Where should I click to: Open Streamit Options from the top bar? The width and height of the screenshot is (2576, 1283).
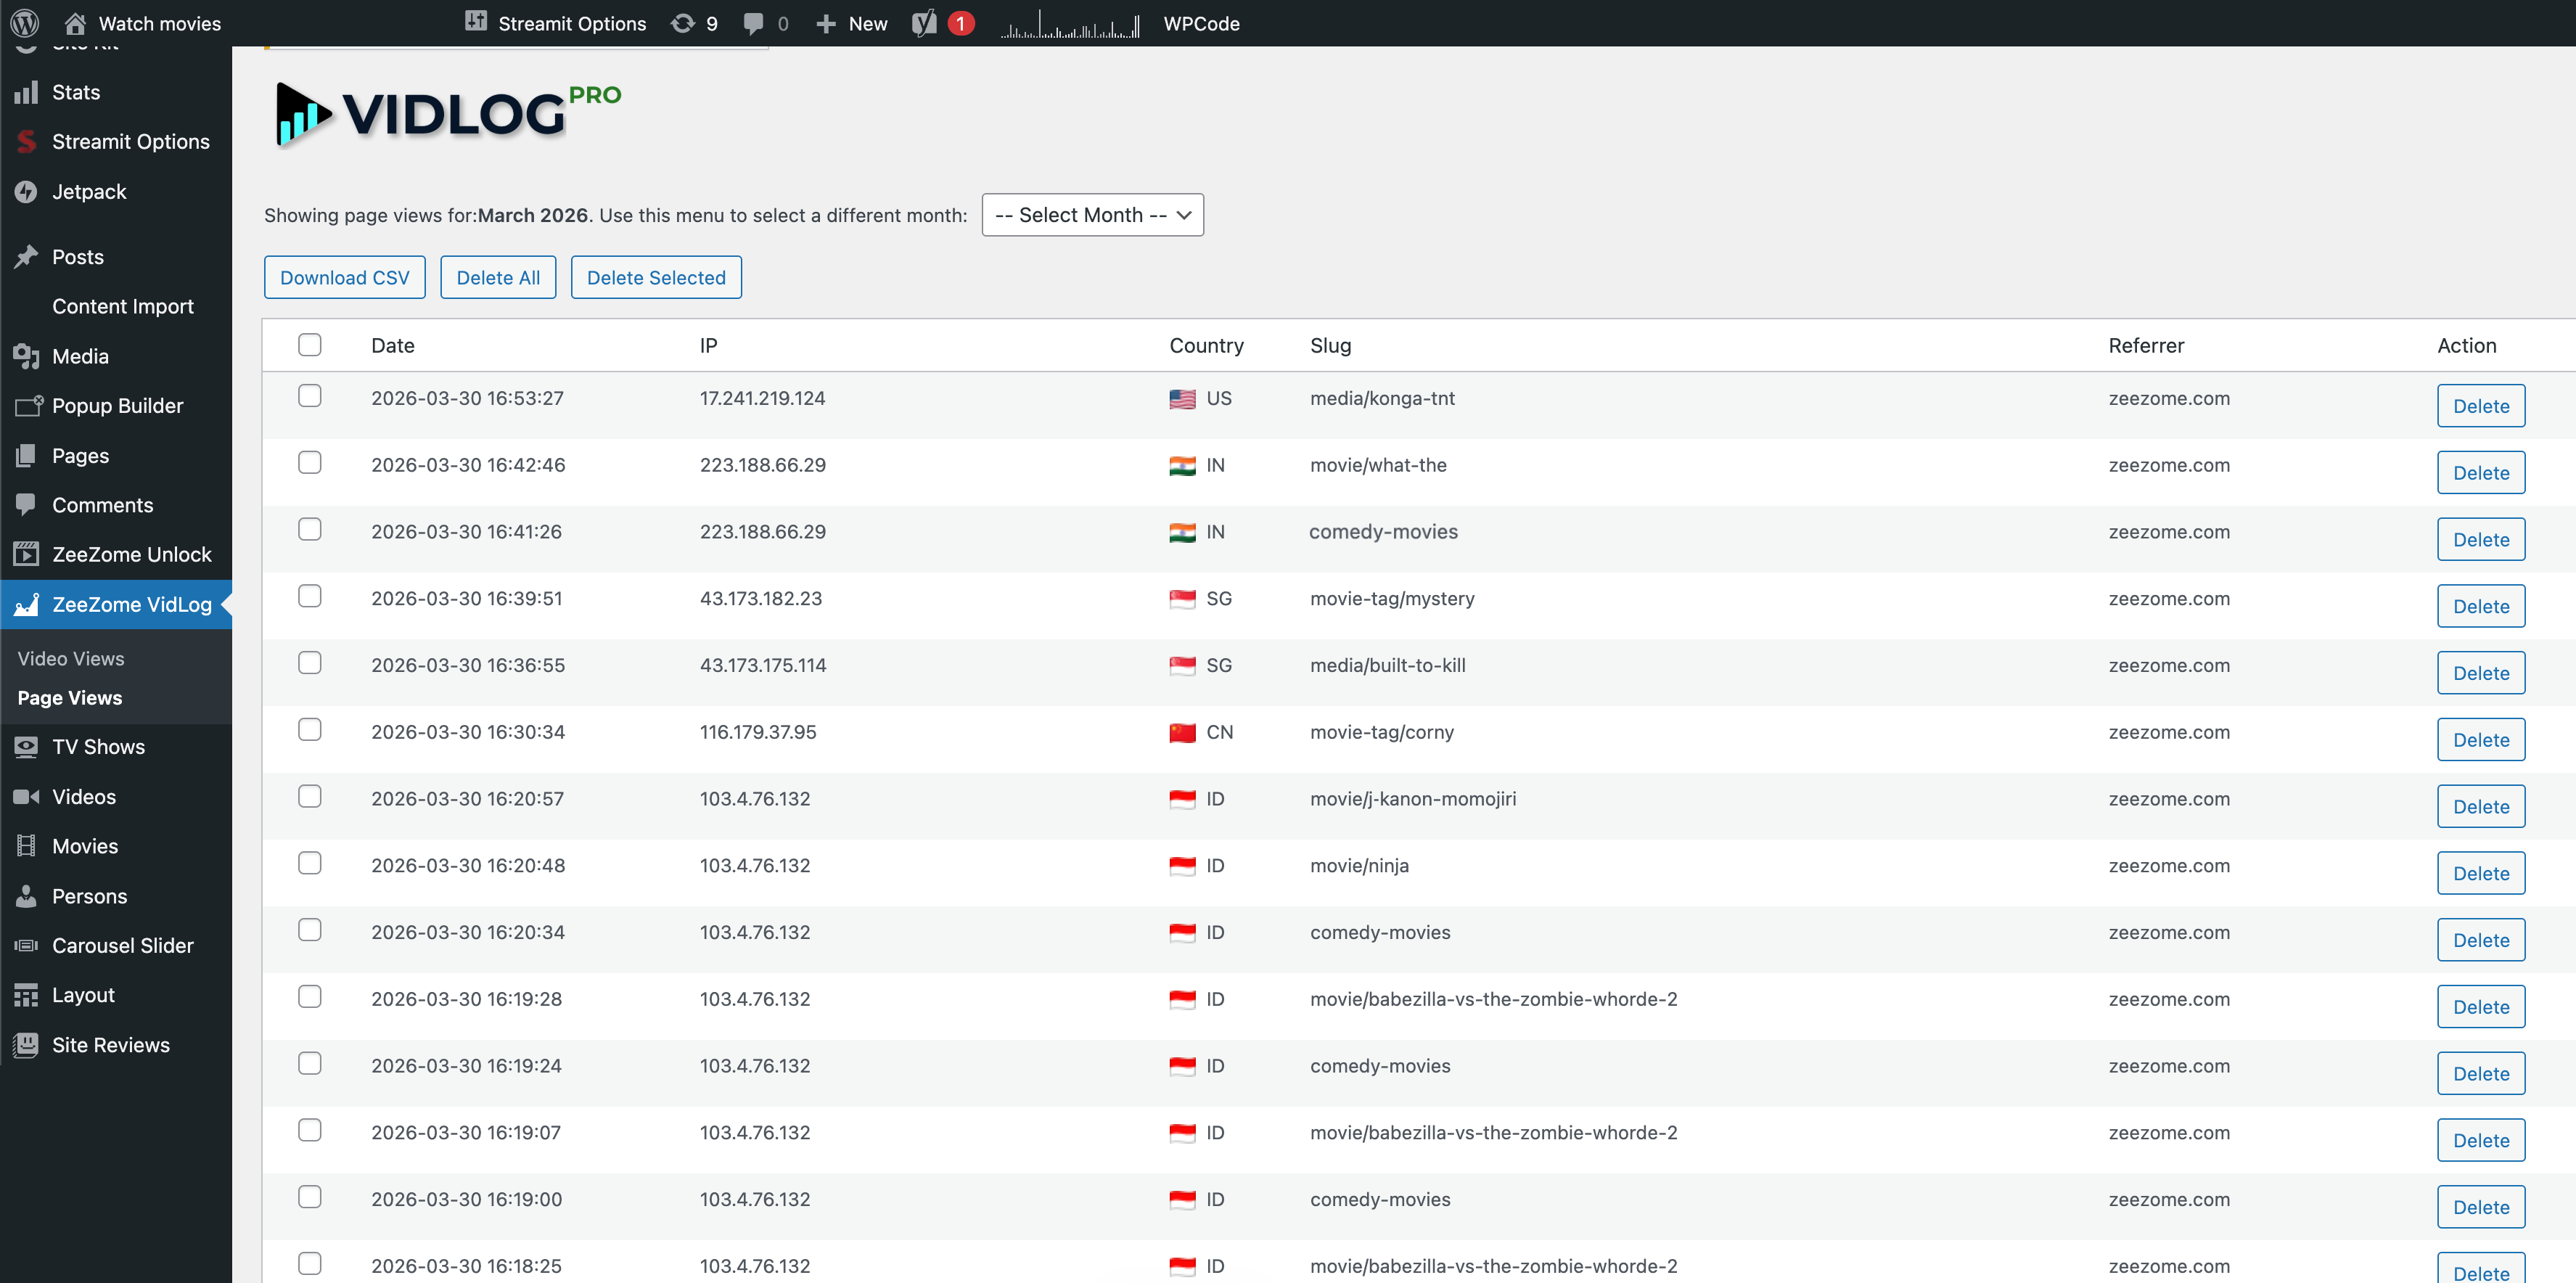click(x=556, y=23)
